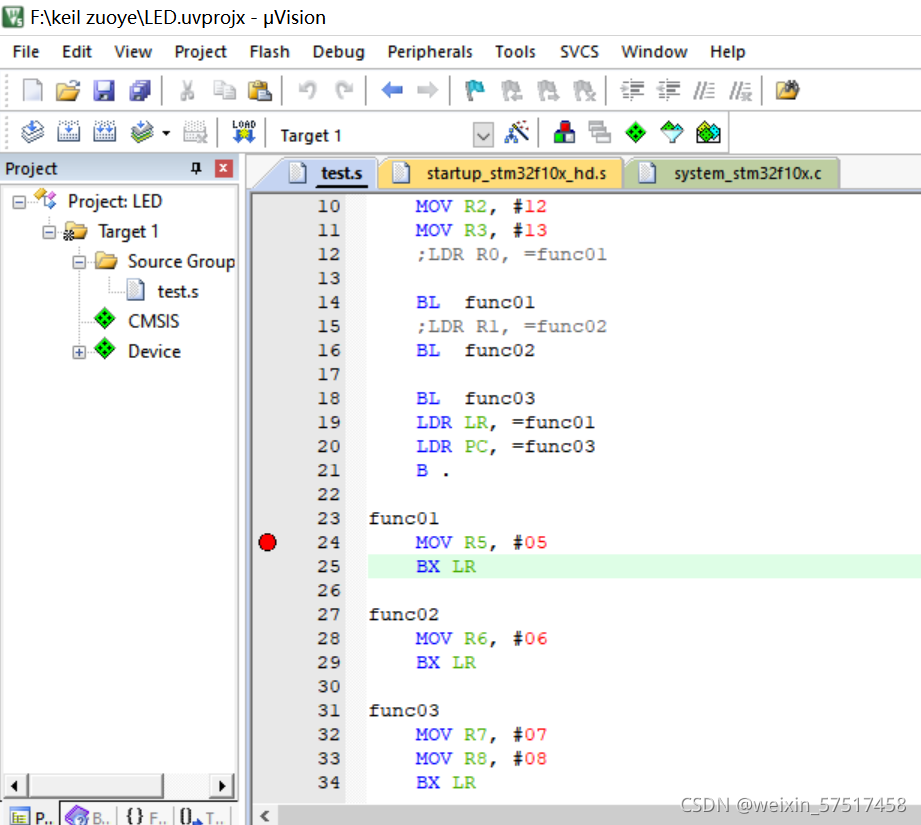Screen dimensions: 921x825
Task: Select test.s in the project tree
Action: tap(178, 292)
